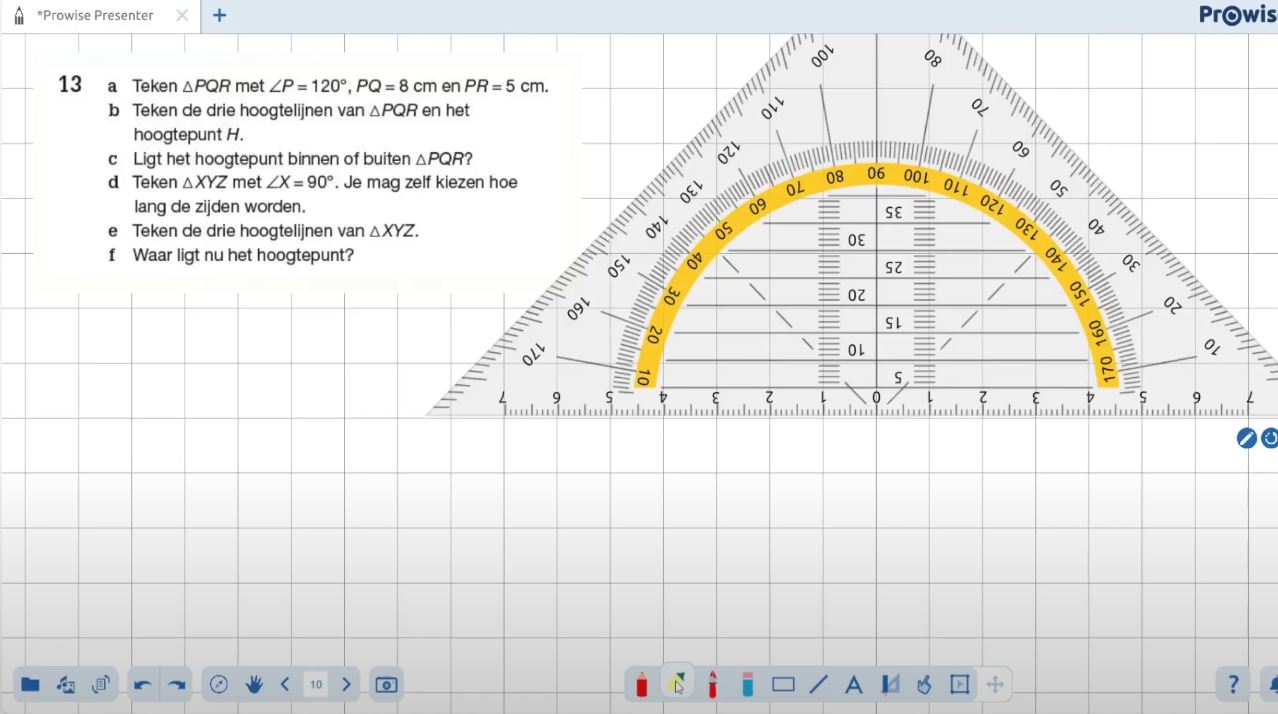Select the hand pan tool
This screenshot has height=714, width=1278.
point(254,685)
